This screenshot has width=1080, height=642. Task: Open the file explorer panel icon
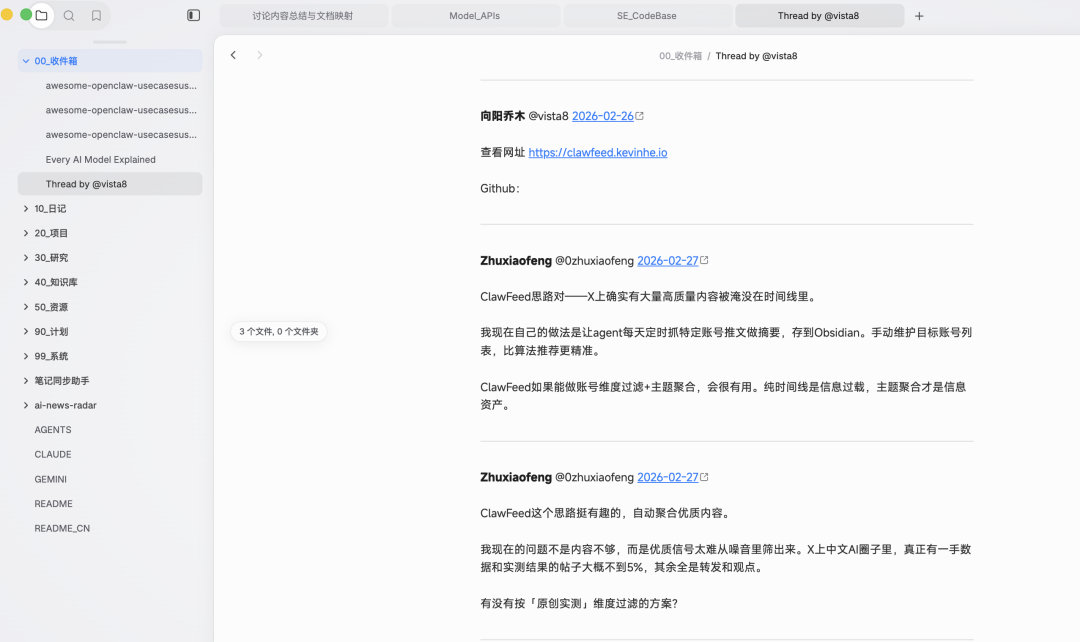pos(41,16)
